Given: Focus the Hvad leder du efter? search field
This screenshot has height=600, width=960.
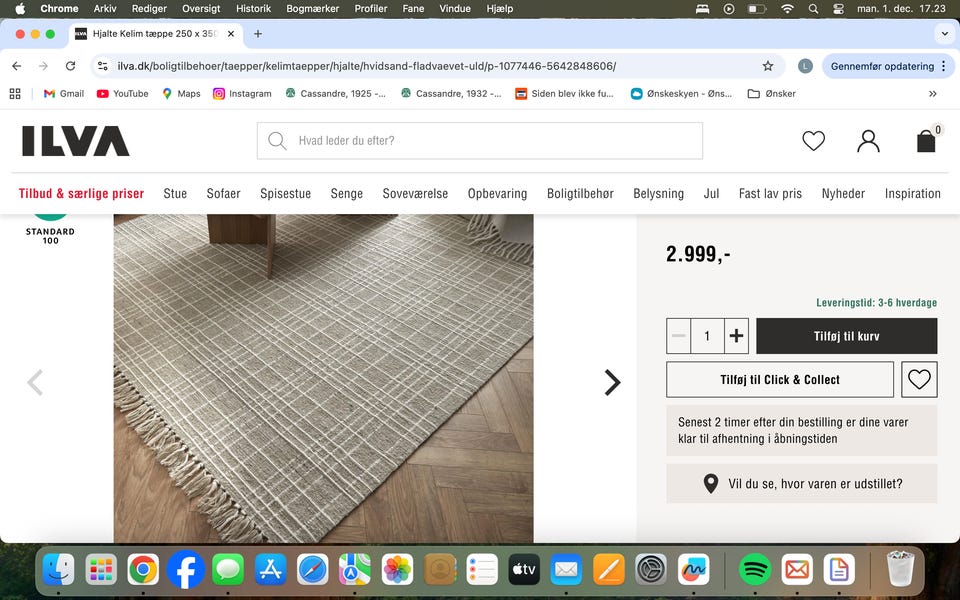Looking at the screenshot, I should (480, 141).
